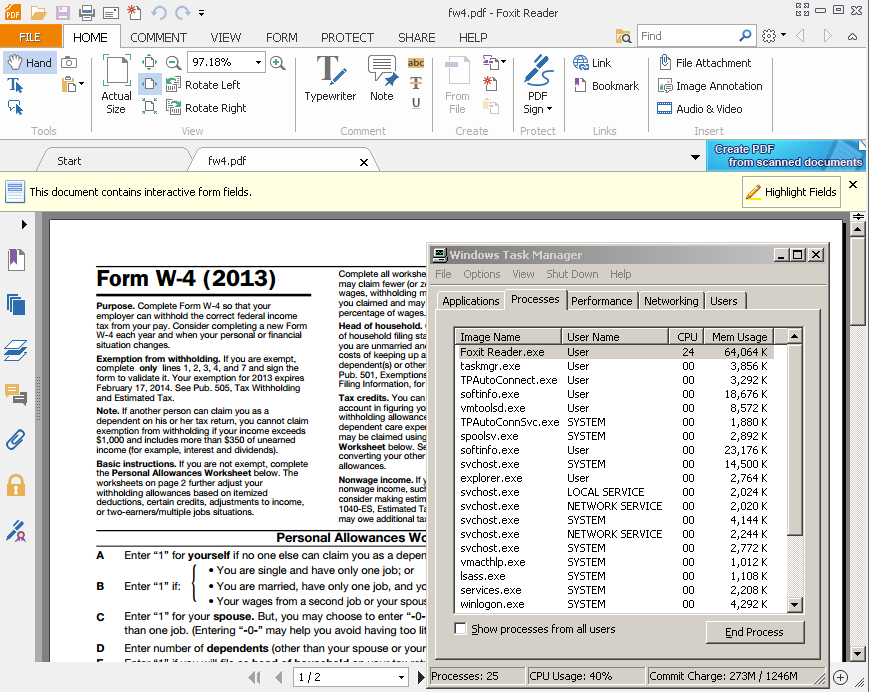The image size is (869, 692).
Task: Collapse the ribbon with the chevron
Action: click(852, 37)
